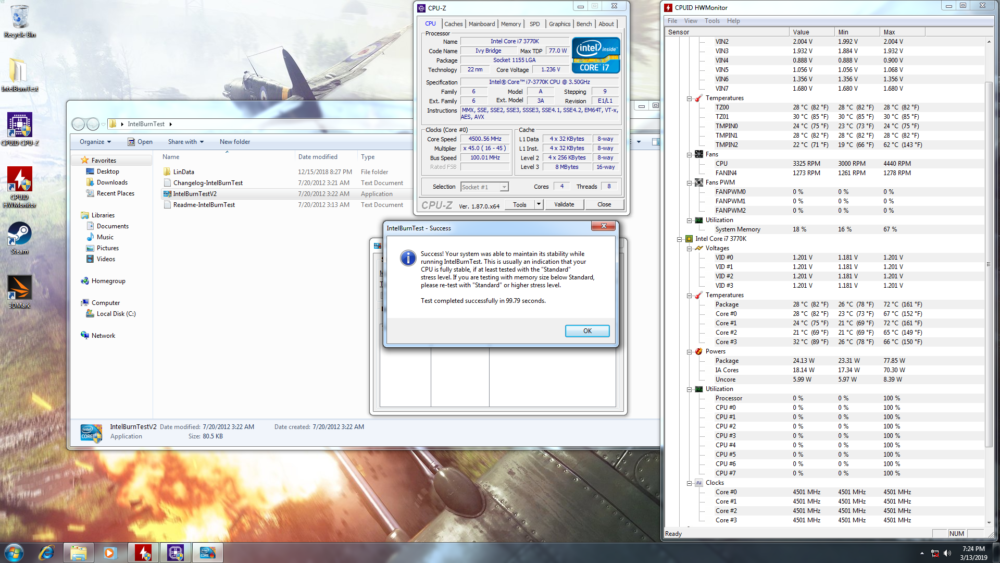This screenshot has width=1000, height=563.
Task: Switch to Graphics tab in CPU-Z
Action: [559, 24]
